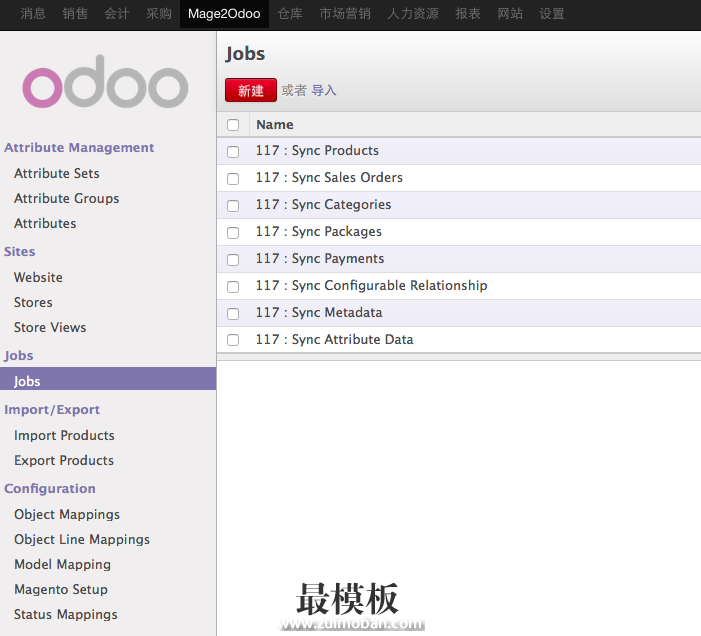Screen dimensions: 701x636
Task: Open the 人力资源 top menu
Action: pos(413,14)
